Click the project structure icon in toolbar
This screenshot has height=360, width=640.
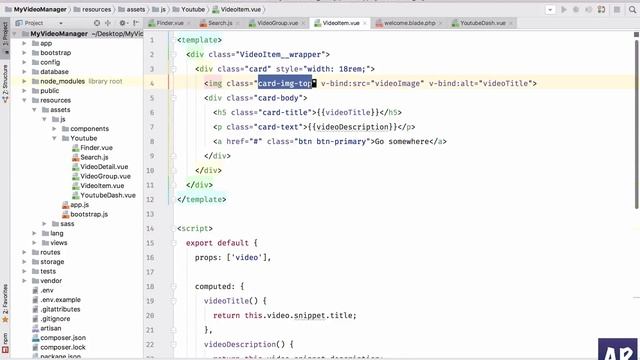point(601,9)
